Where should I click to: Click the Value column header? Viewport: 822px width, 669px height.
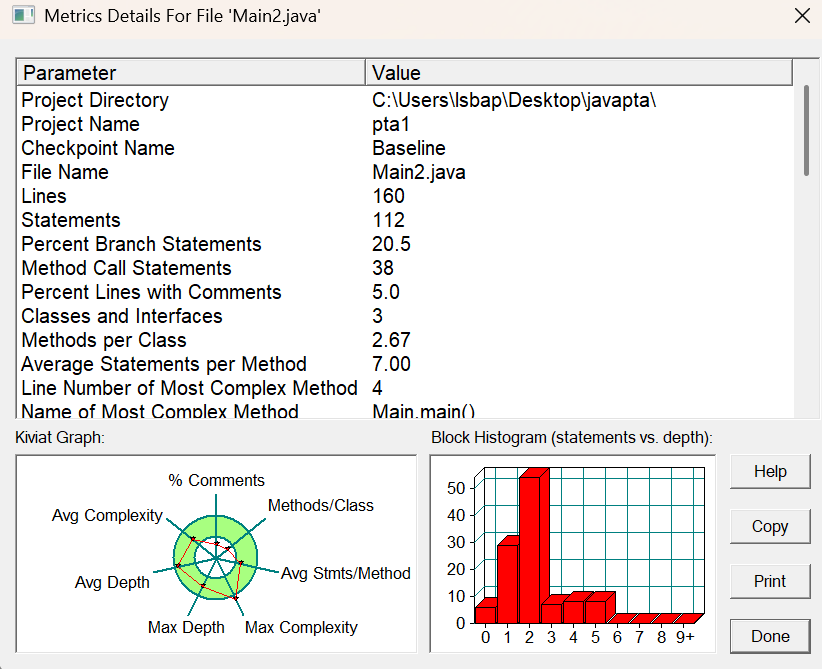coord(579,72)
